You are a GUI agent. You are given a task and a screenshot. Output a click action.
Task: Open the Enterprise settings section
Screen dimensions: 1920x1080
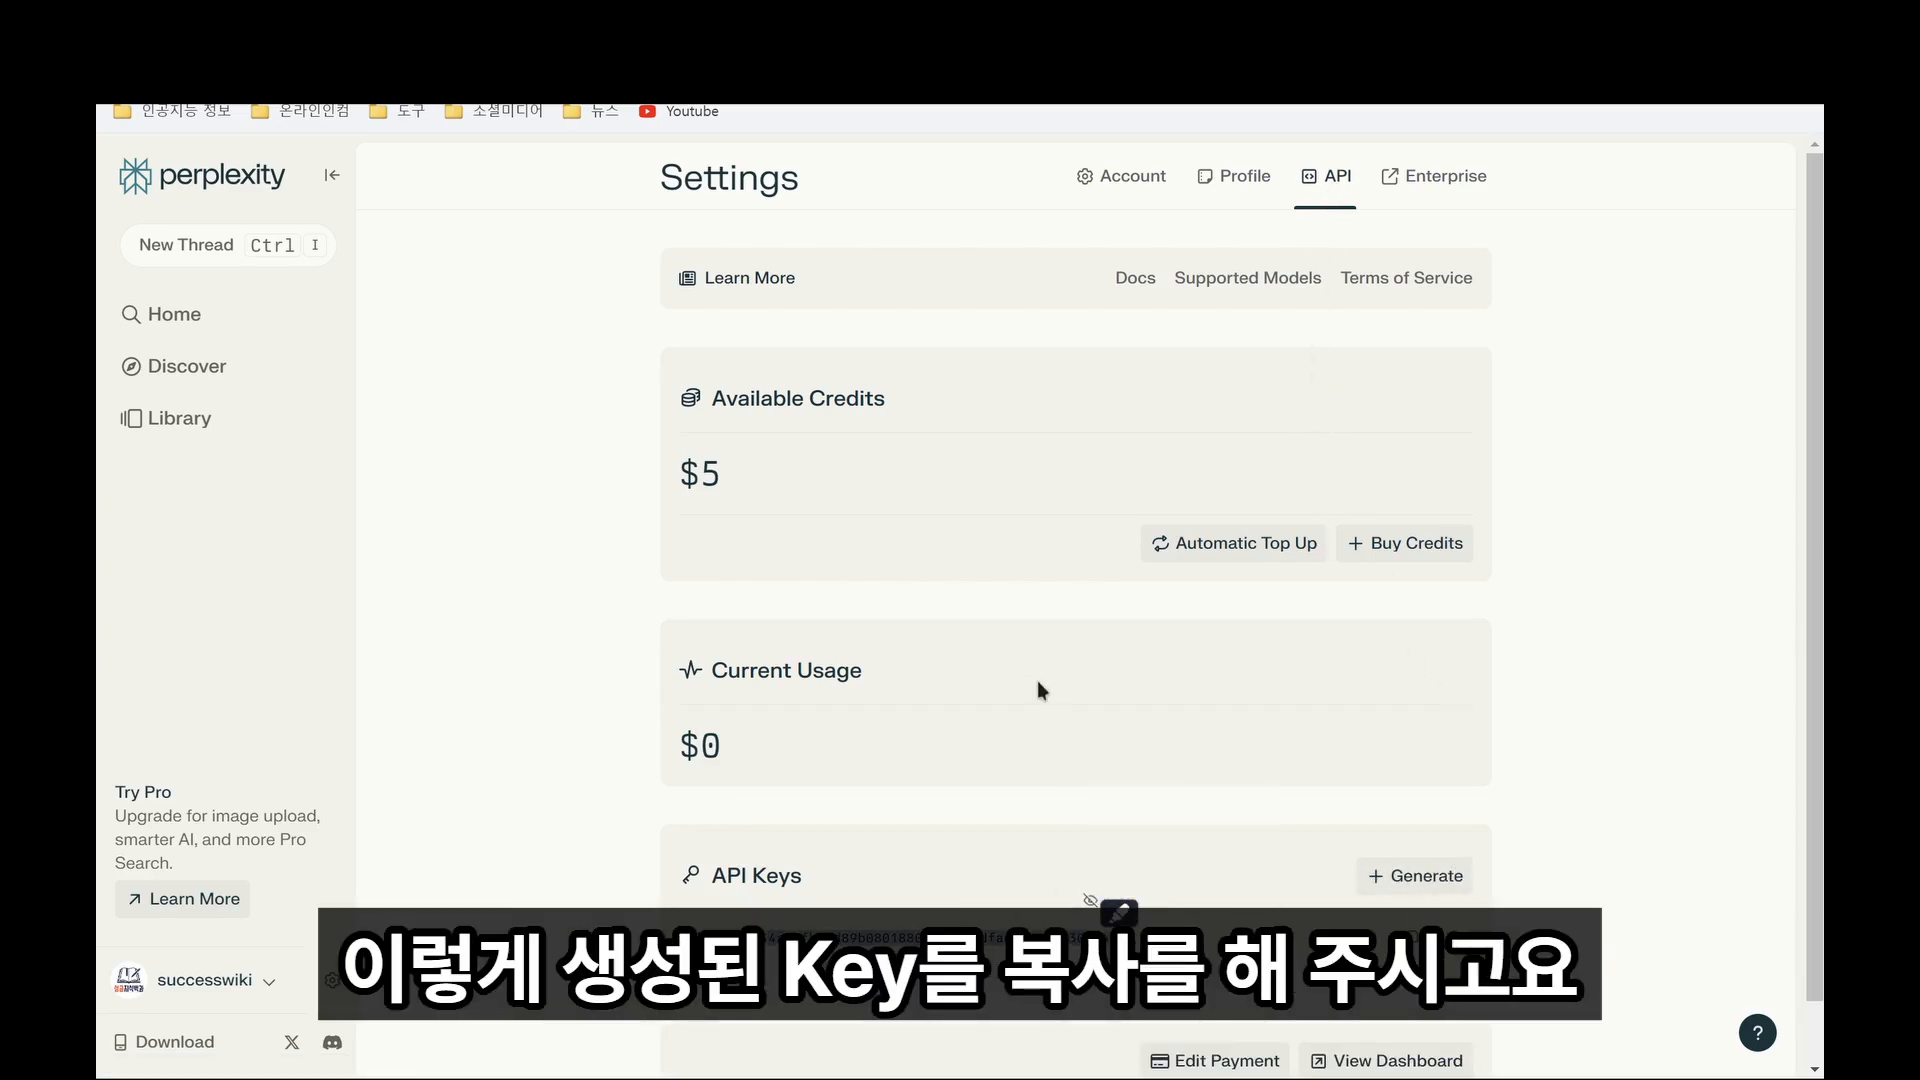(x=1433, y=175)
